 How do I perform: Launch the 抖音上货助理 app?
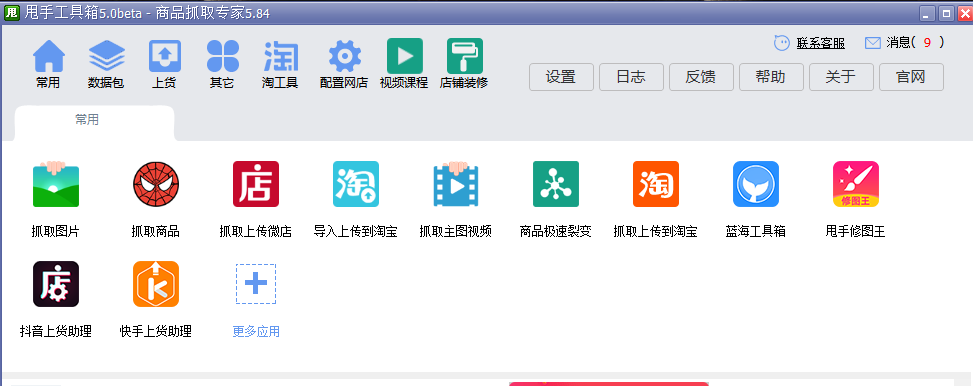pos(56,284)
